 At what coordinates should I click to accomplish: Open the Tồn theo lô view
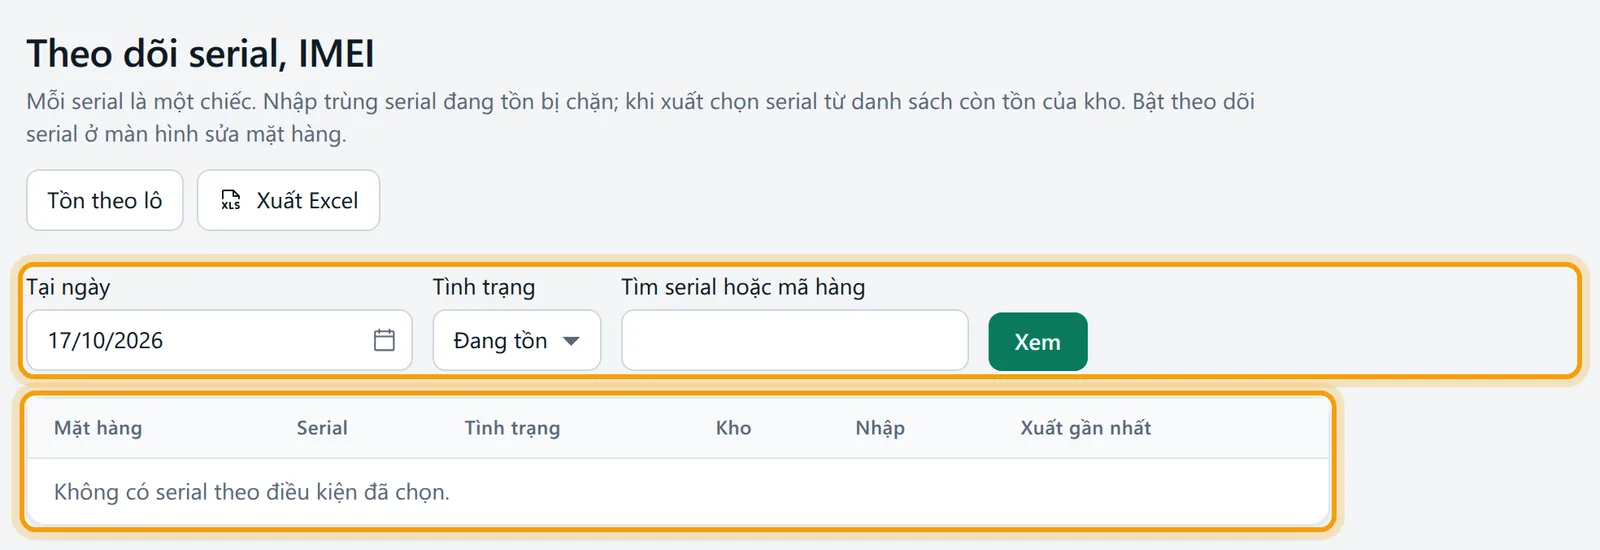pos(105,200)
